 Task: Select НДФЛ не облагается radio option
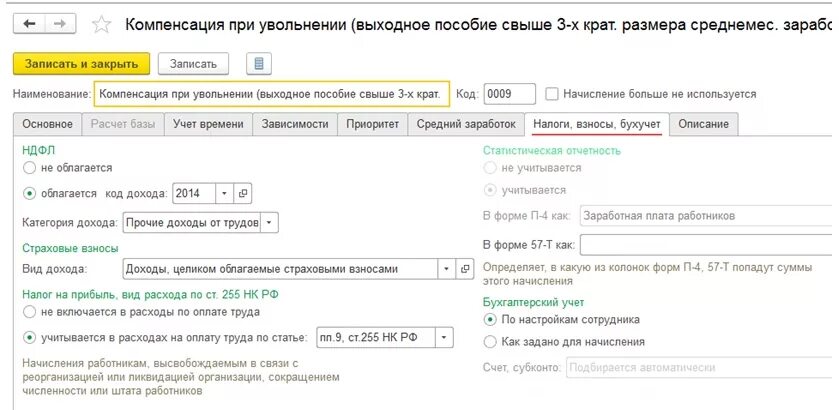(x=29, y=168)
